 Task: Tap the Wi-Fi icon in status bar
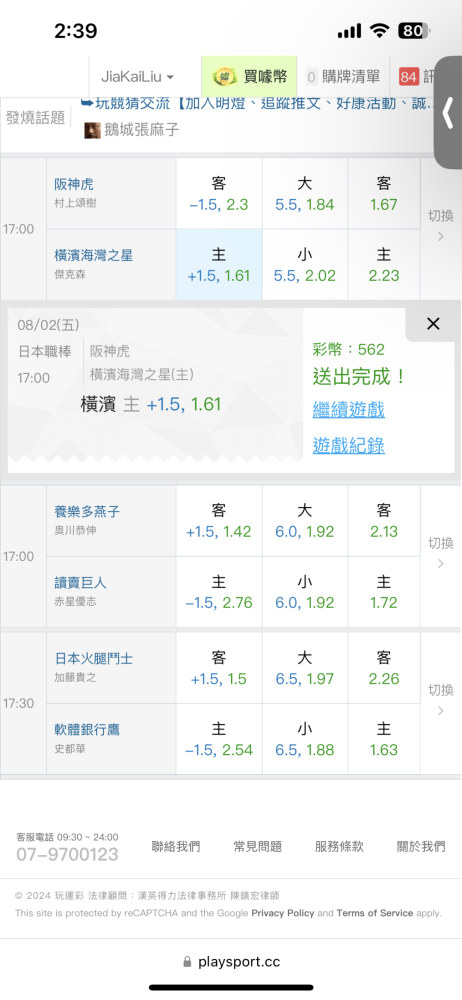point(380,30)
